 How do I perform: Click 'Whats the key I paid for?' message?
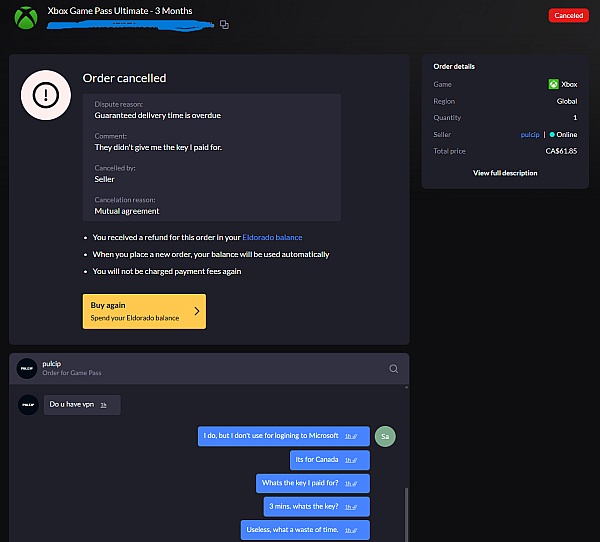pyautogui.click(x=313, y=483)
